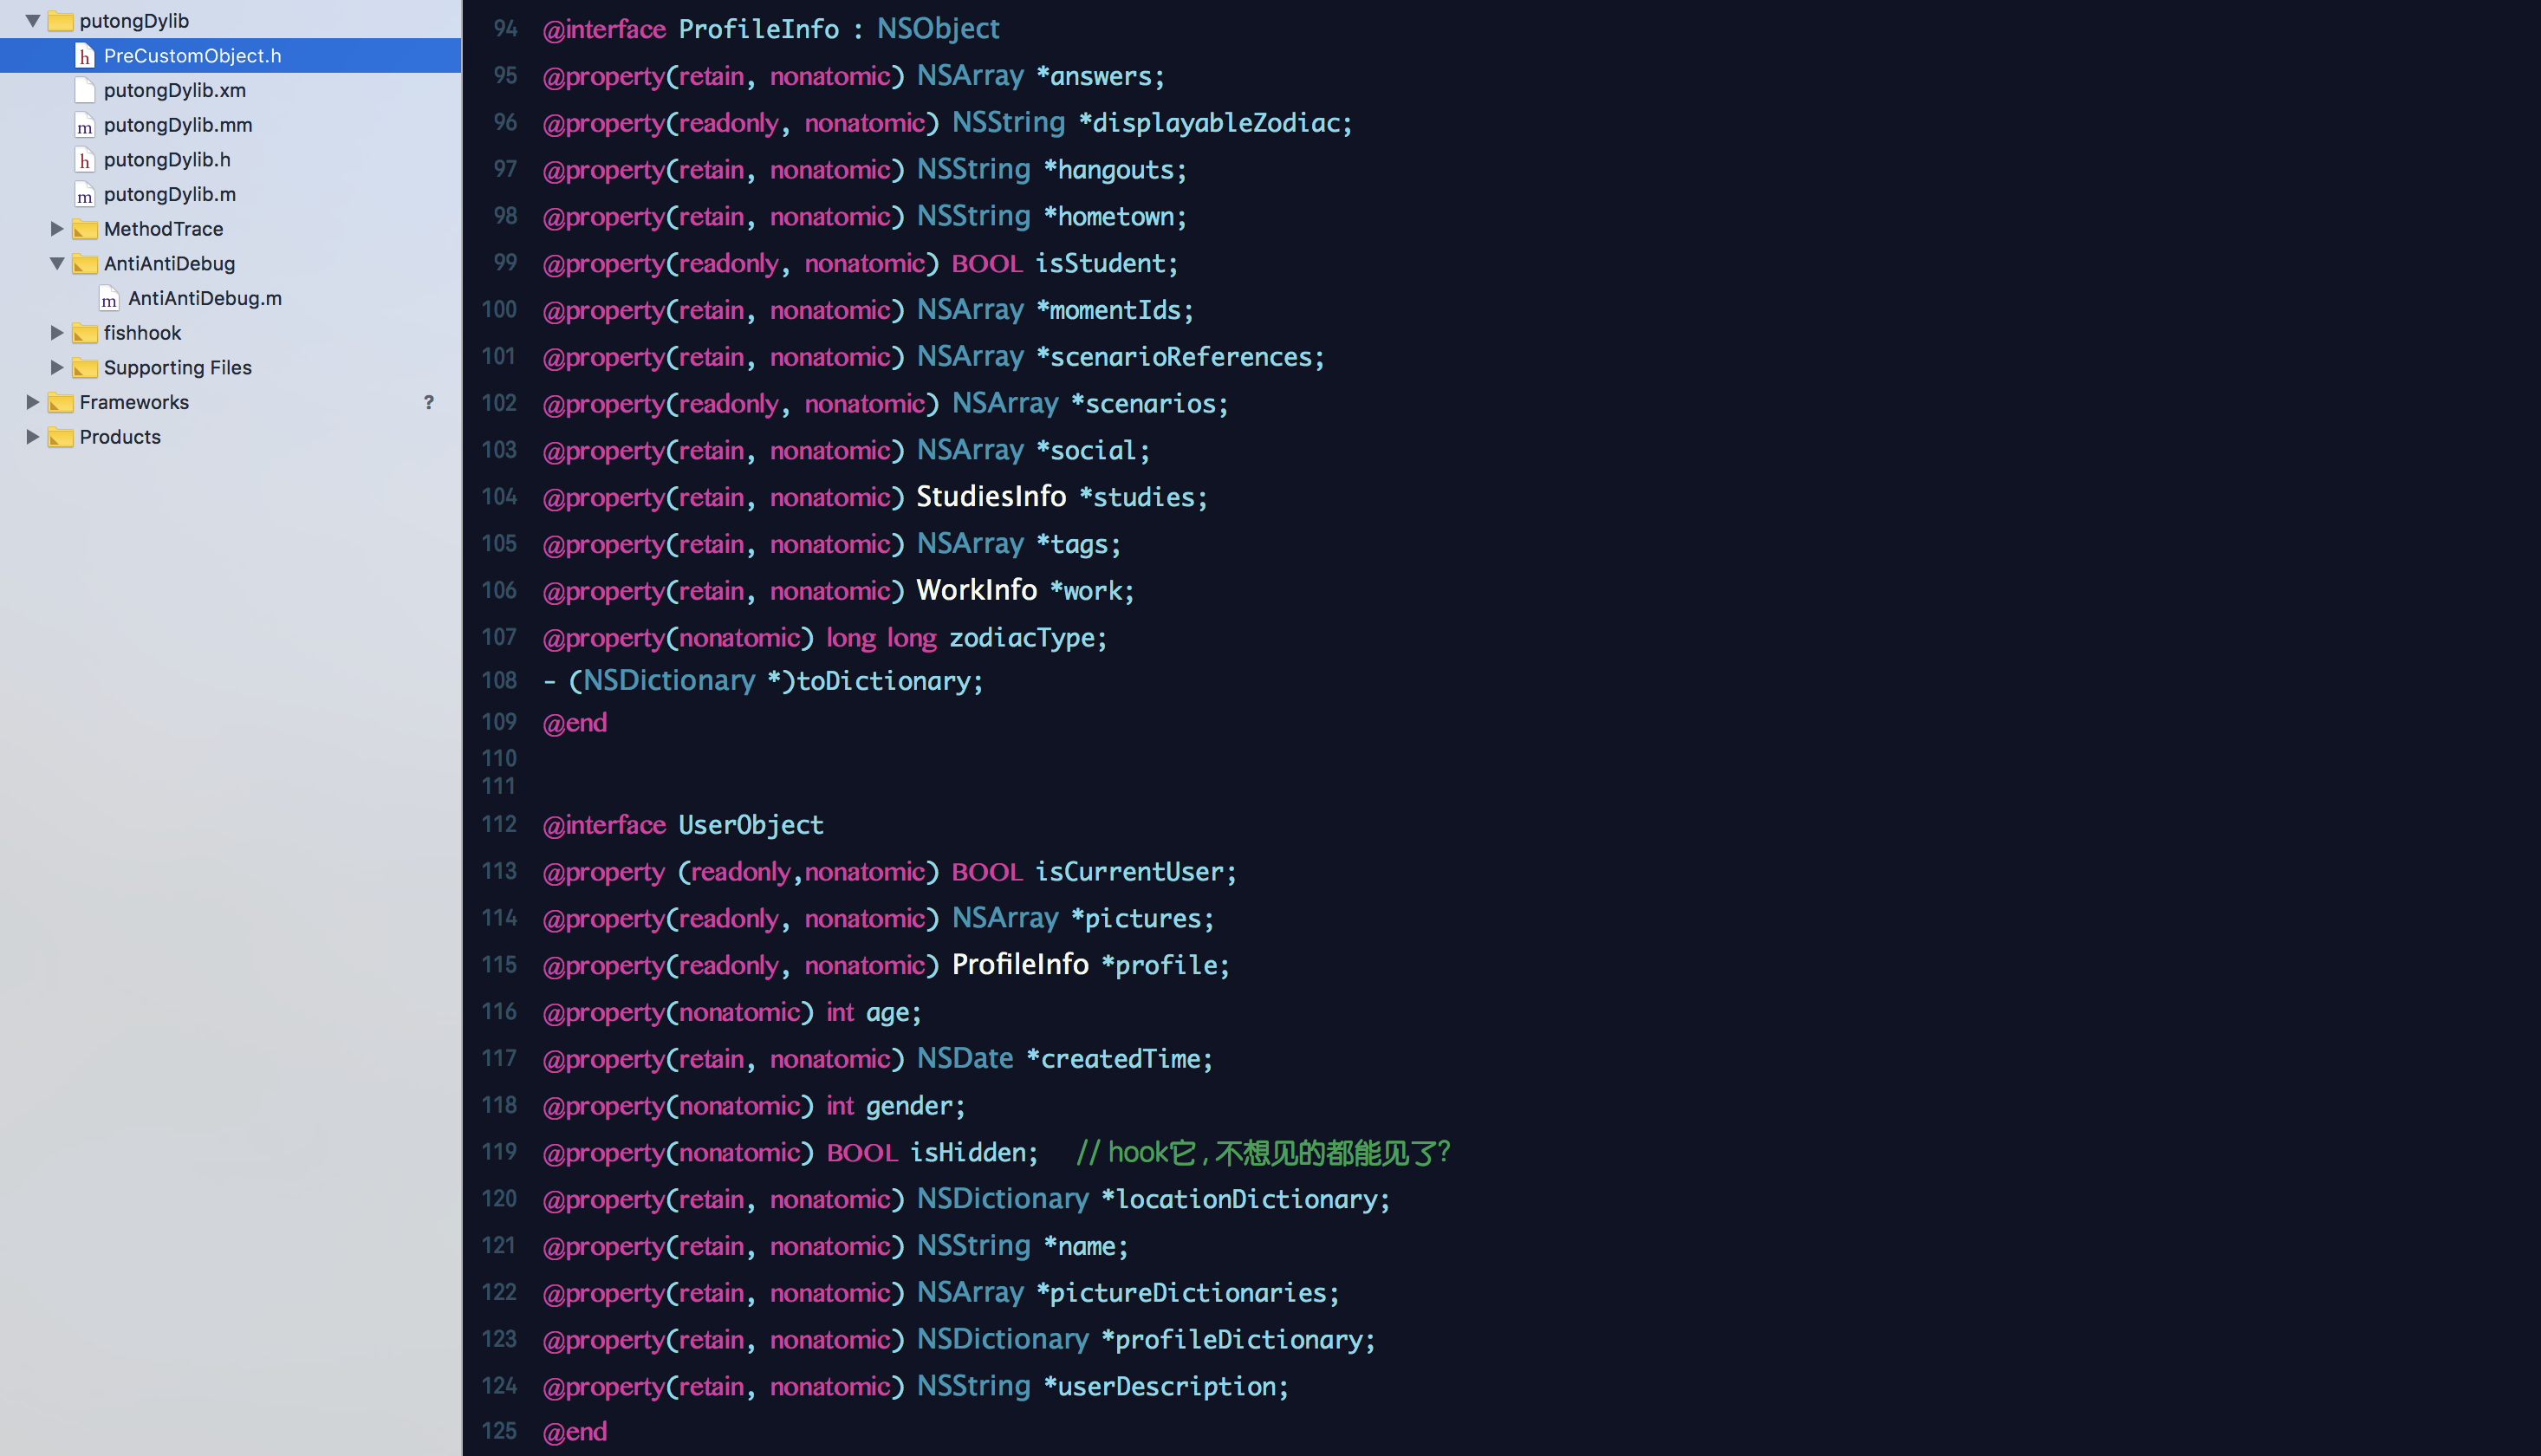Click the AntiAntiDebug.m file icon
Image resolution: width=2541 pixels, height=1456 pixels.
pyautogui.click(x=109, y=299)
